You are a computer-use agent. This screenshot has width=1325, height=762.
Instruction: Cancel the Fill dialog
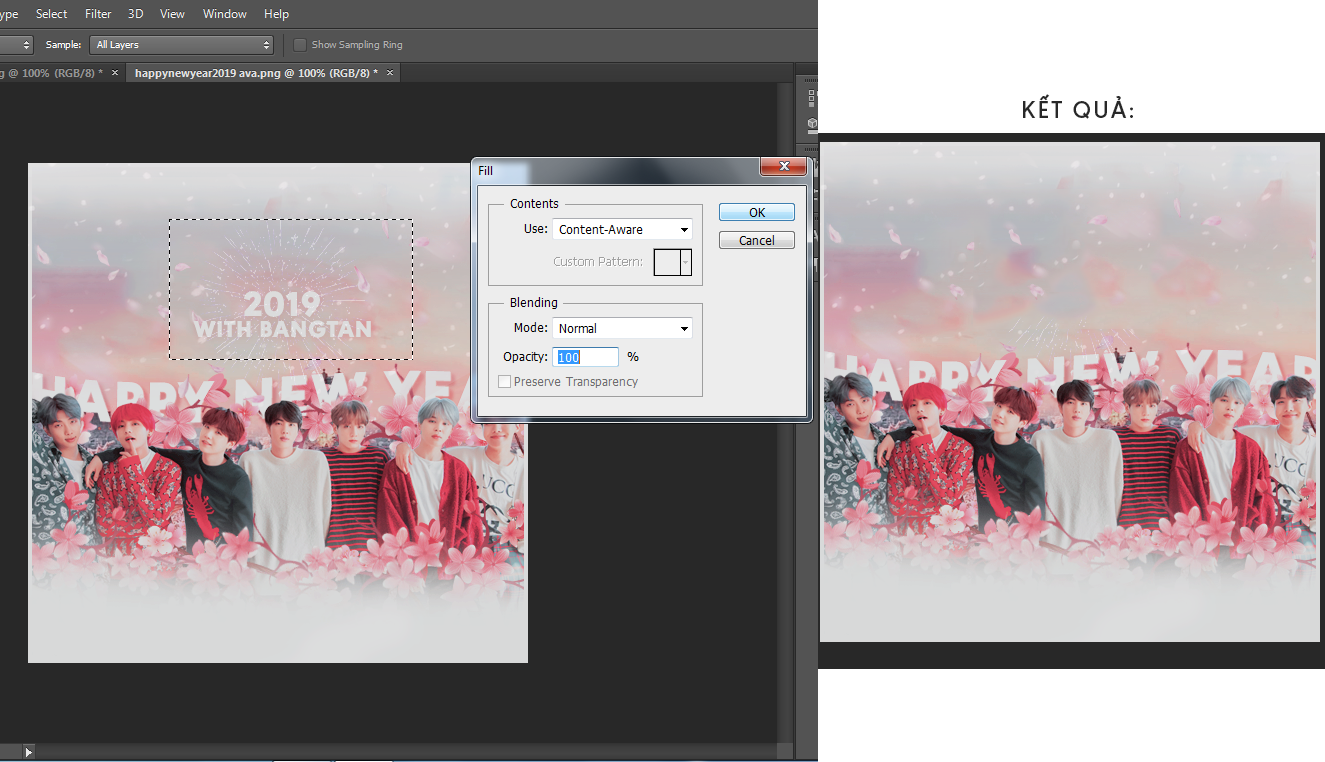(x=757, y=240)
